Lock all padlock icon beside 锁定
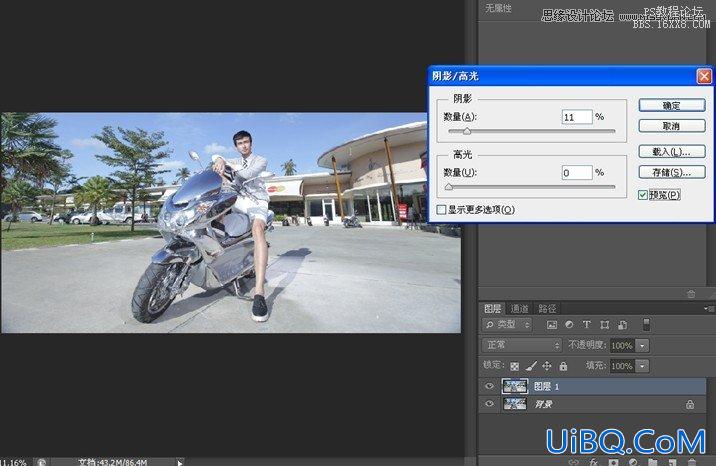The height and width of the screenshot is (466, 716). 563,366
